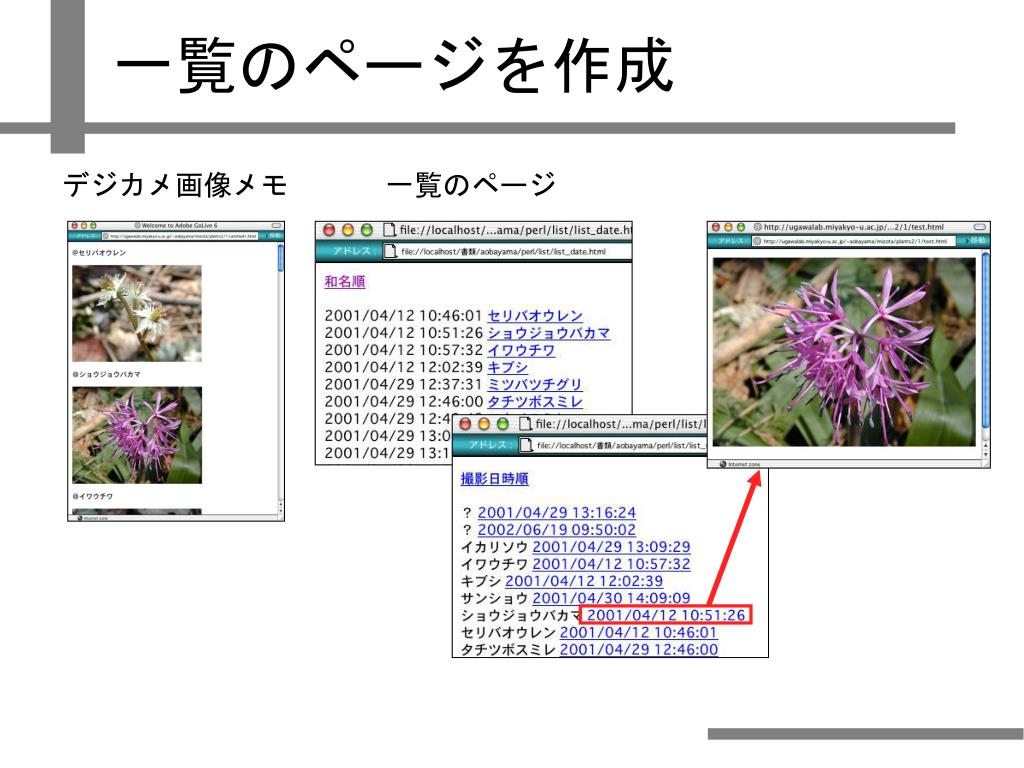Image resolution: width=1024 pixels, height=768 pixels.
Task: Click the ショウジョウバカマ link in the date list
Action: [x=549, y=333]
